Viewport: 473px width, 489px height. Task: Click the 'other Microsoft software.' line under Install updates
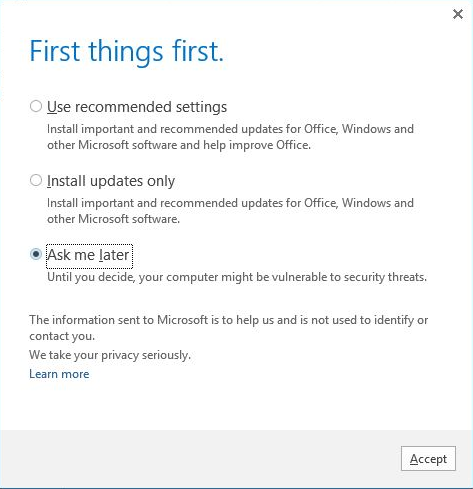click(x=113, y=219)
